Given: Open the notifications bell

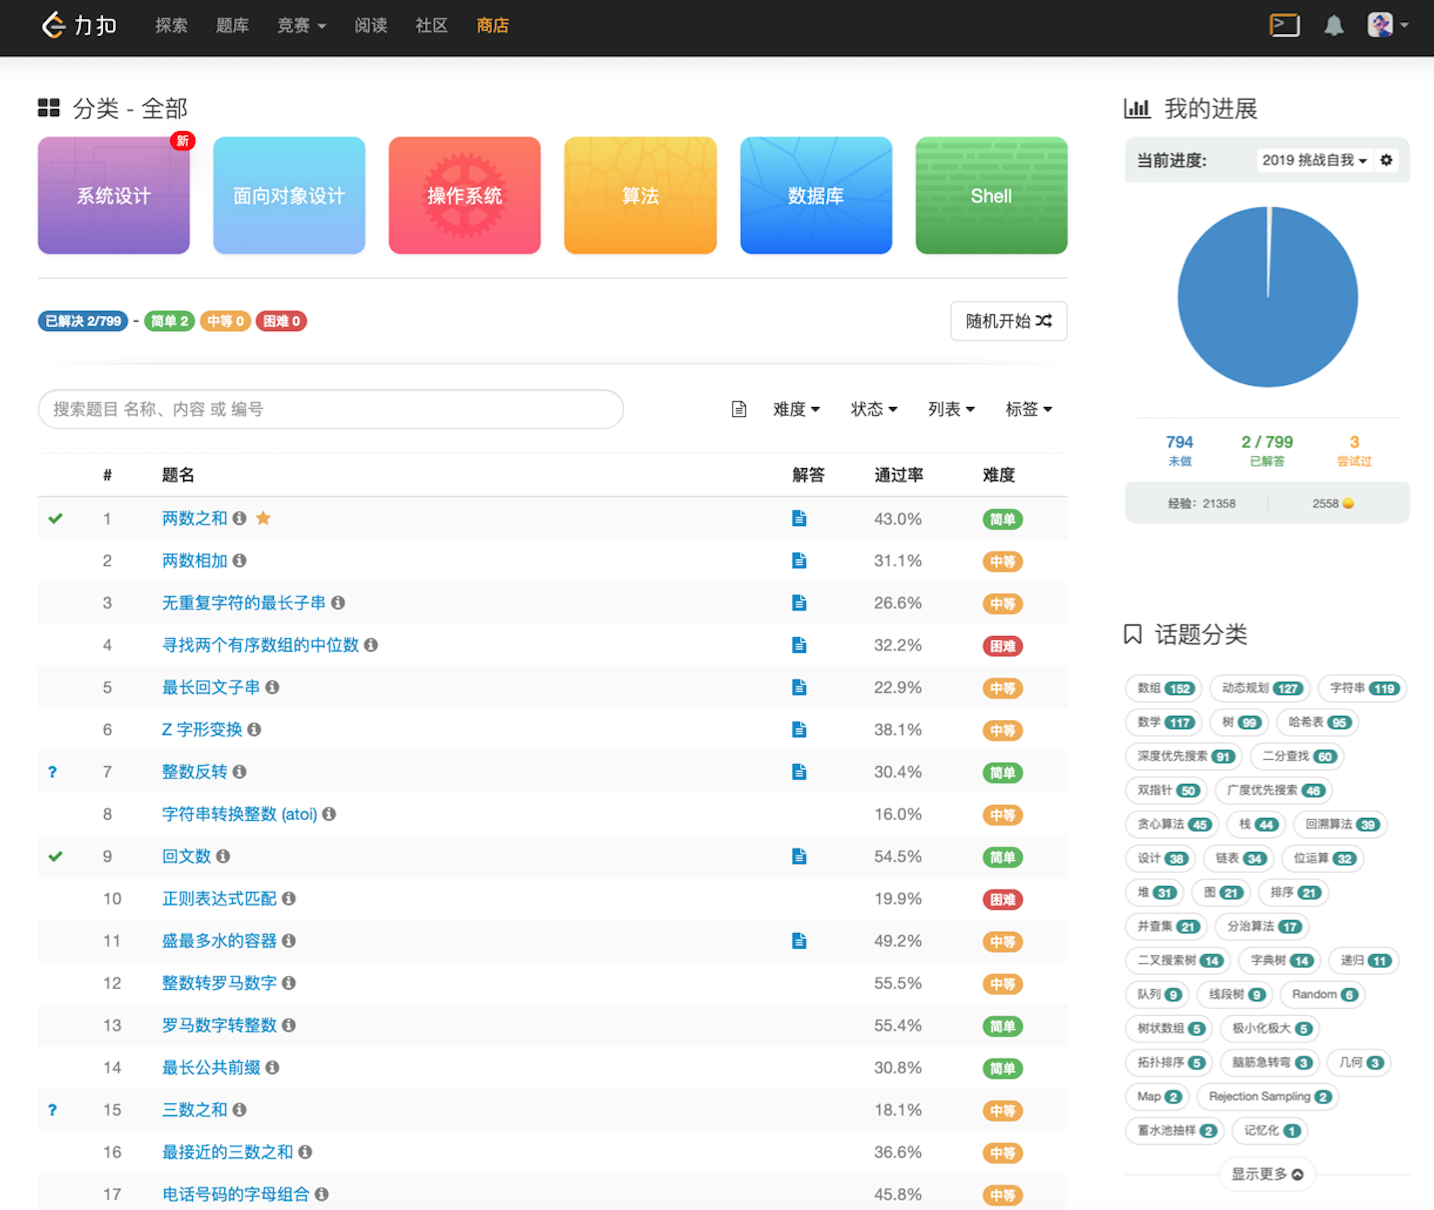Looking at the screenshot, I should 1334,26.
